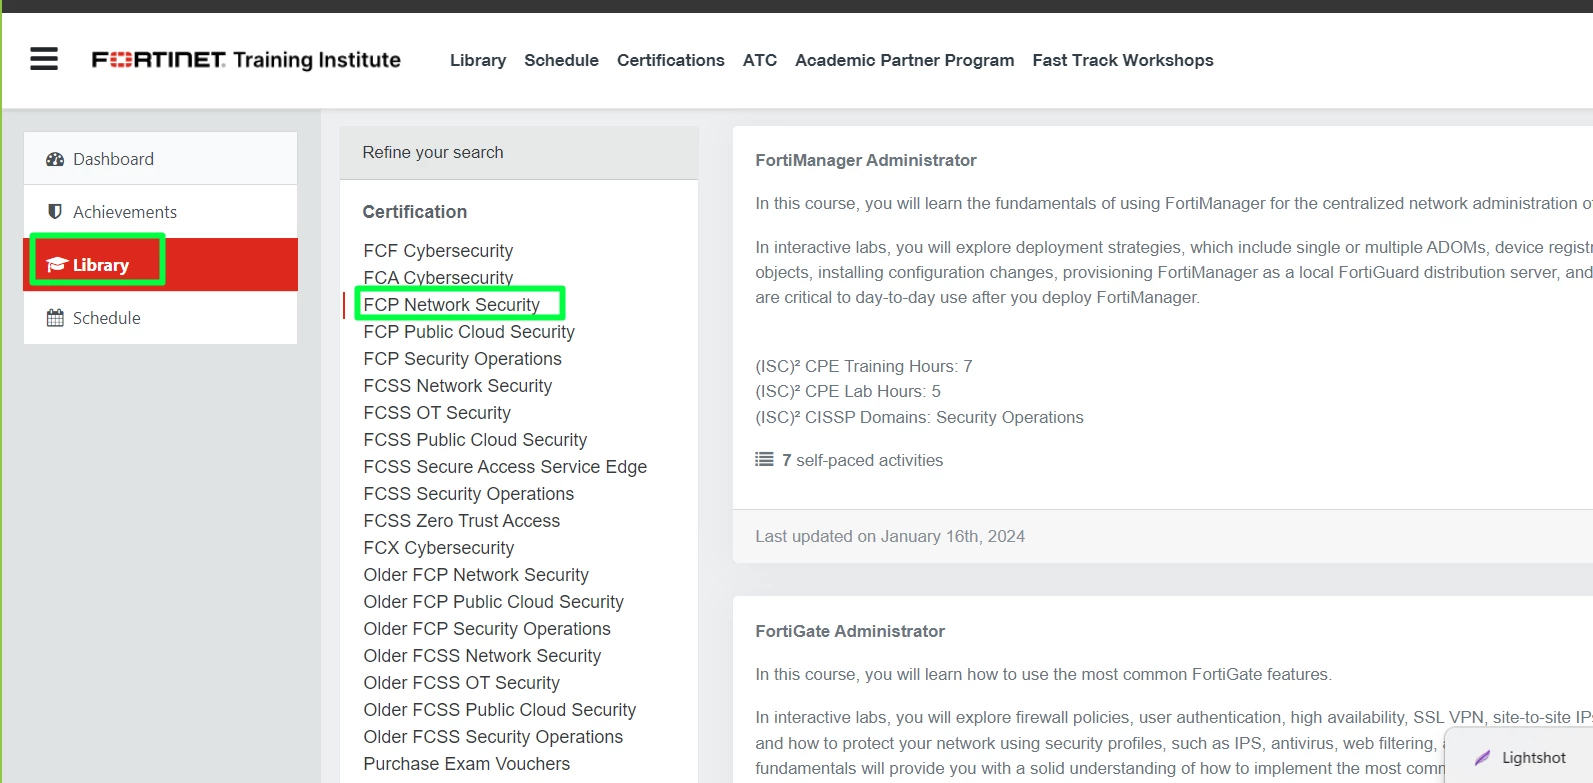Filter by FCP Public Cloud Security
This screenshot has height=783, width=1593.
coord(469,332)
